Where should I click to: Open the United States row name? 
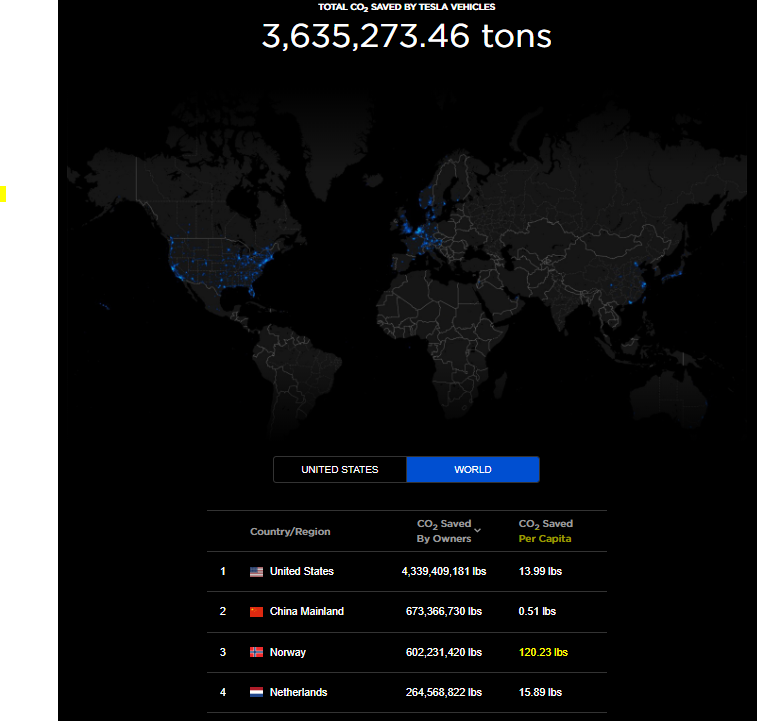click(302, 572)
